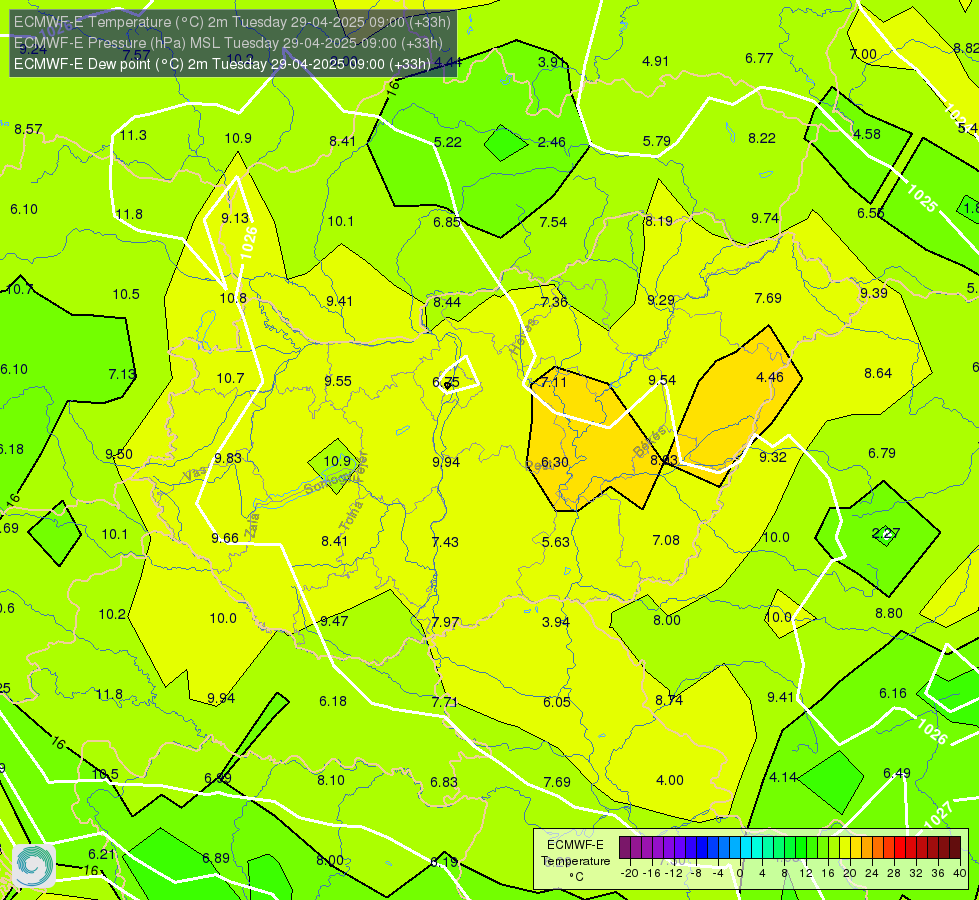Click the dew point value 4.46
Screen dimensions: 979x900
(x=769, y=377)
